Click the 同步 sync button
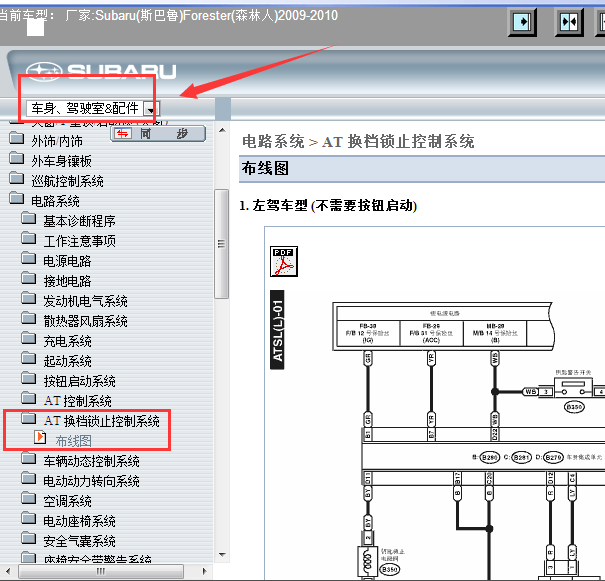605x581 pixels. tap(158, 134)
